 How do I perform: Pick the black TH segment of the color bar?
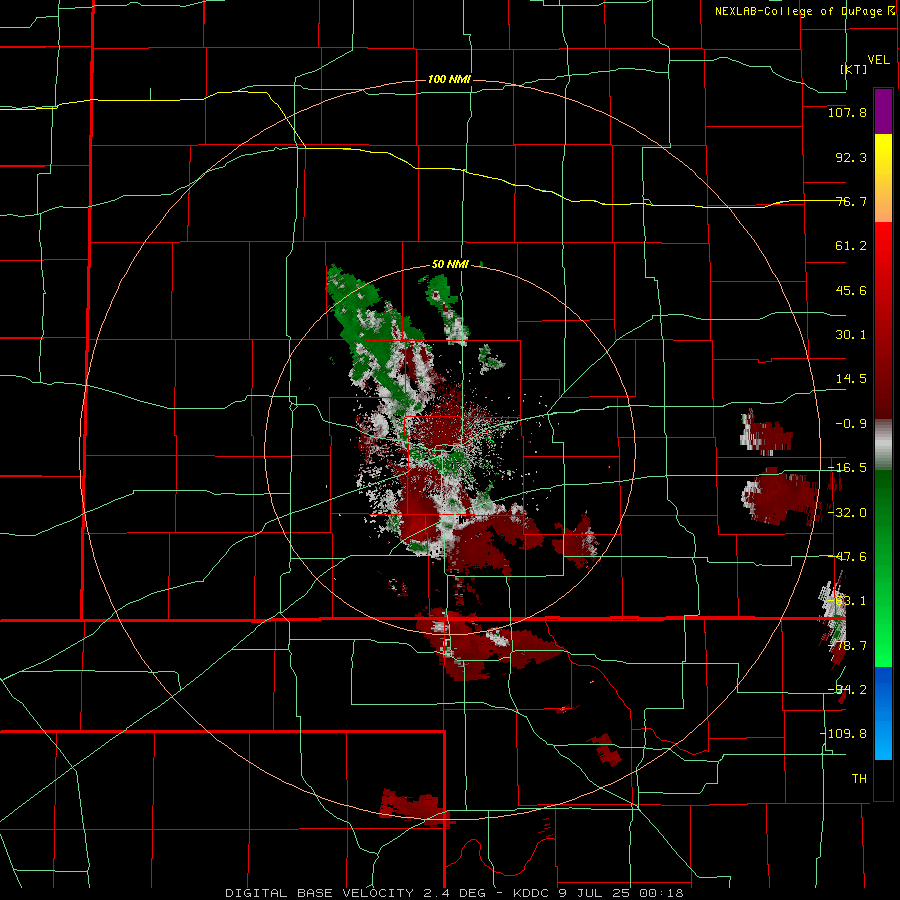point(883,779)
